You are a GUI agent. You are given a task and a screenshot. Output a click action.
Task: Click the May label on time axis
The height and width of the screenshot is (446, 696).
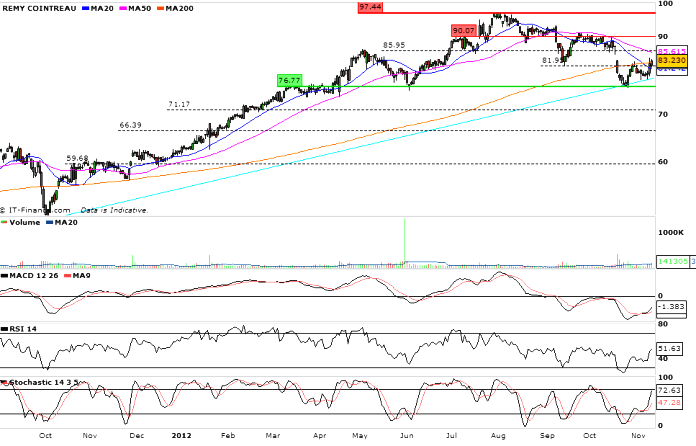pyautogui.click(x=360, y=435)
